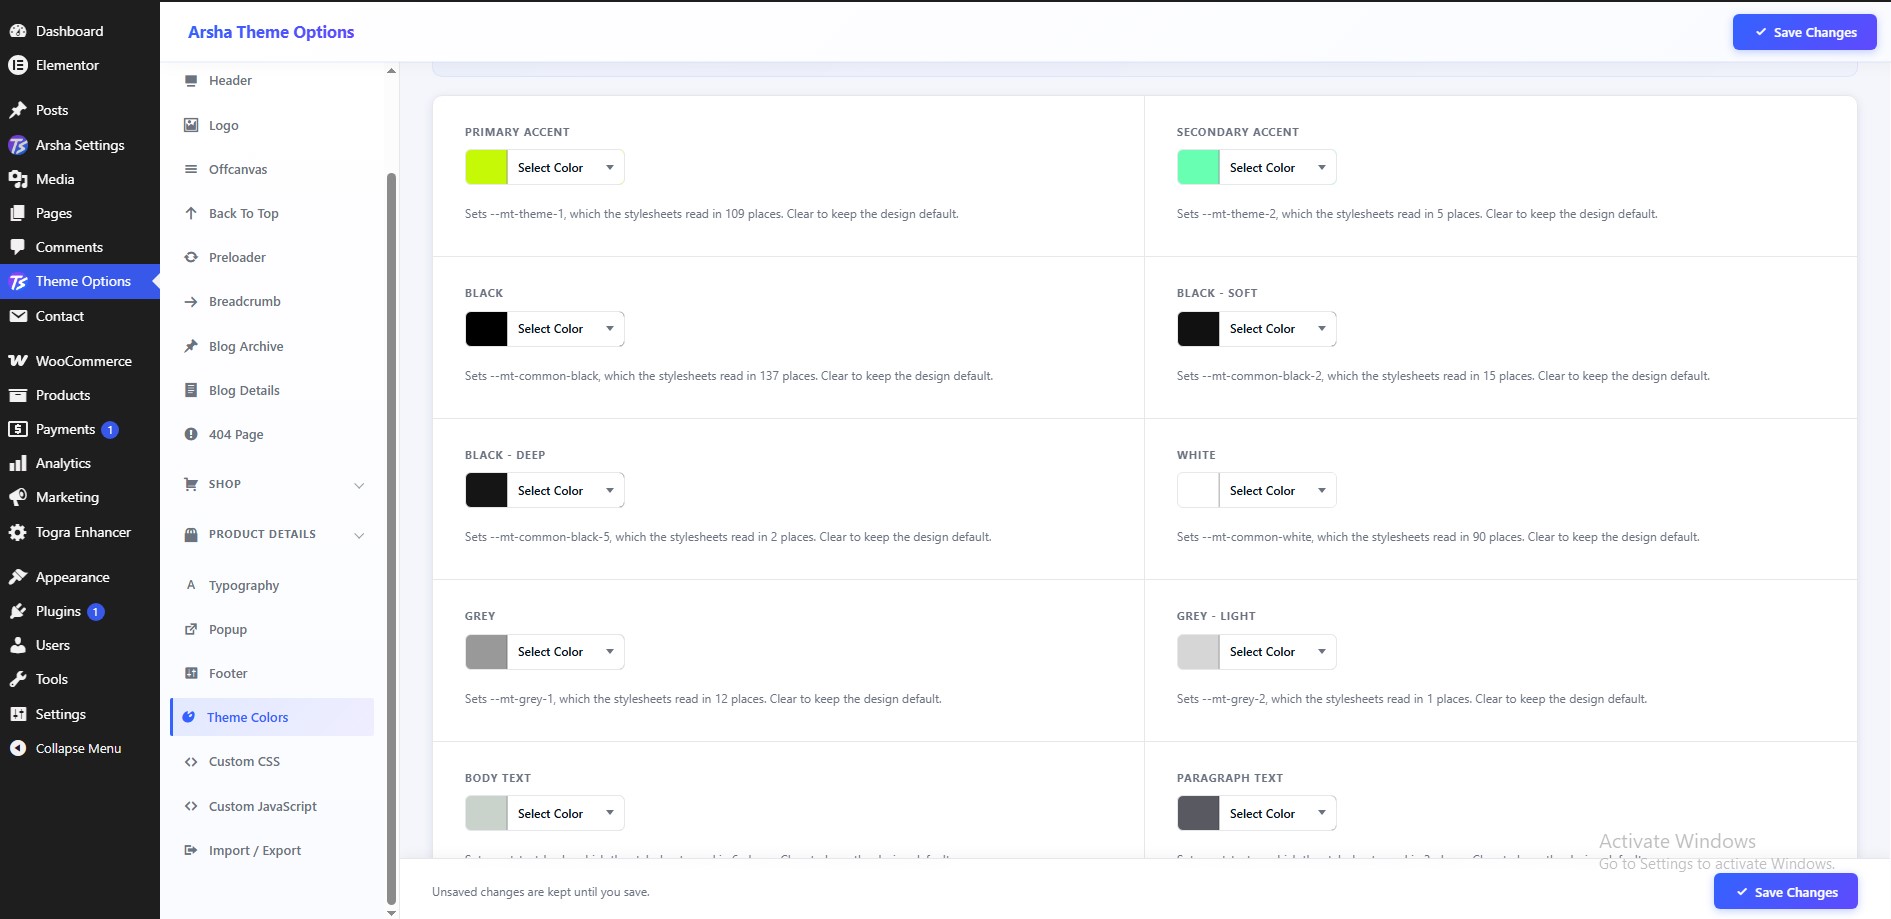Viewport: 1891px width, 919px height.
Task: Open Togra Enhancer menu item
Action: coord(80,532)
